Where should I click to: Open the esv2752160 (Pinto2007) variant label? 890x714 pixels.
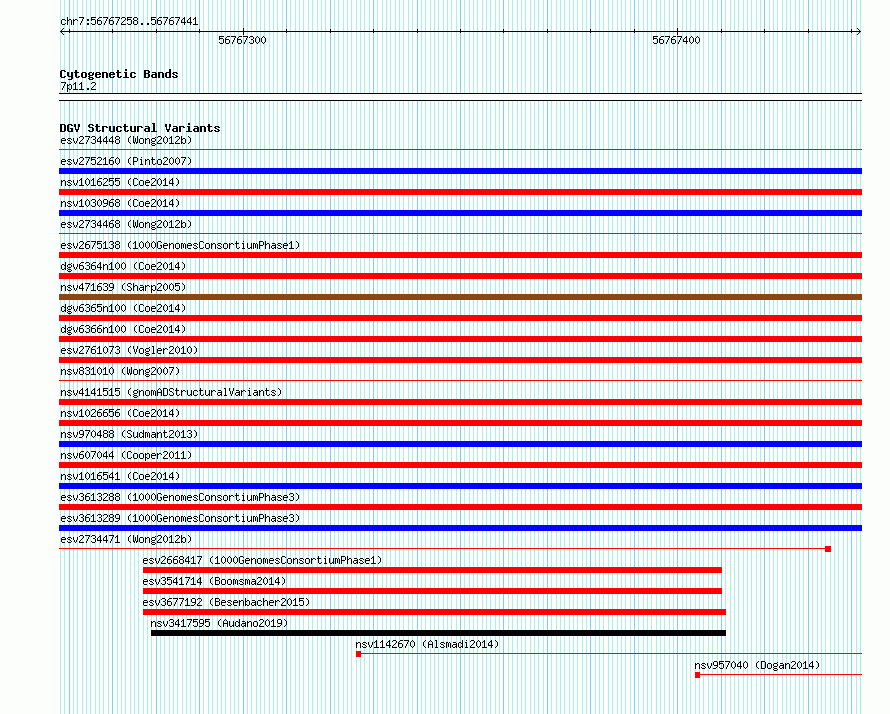126,161
